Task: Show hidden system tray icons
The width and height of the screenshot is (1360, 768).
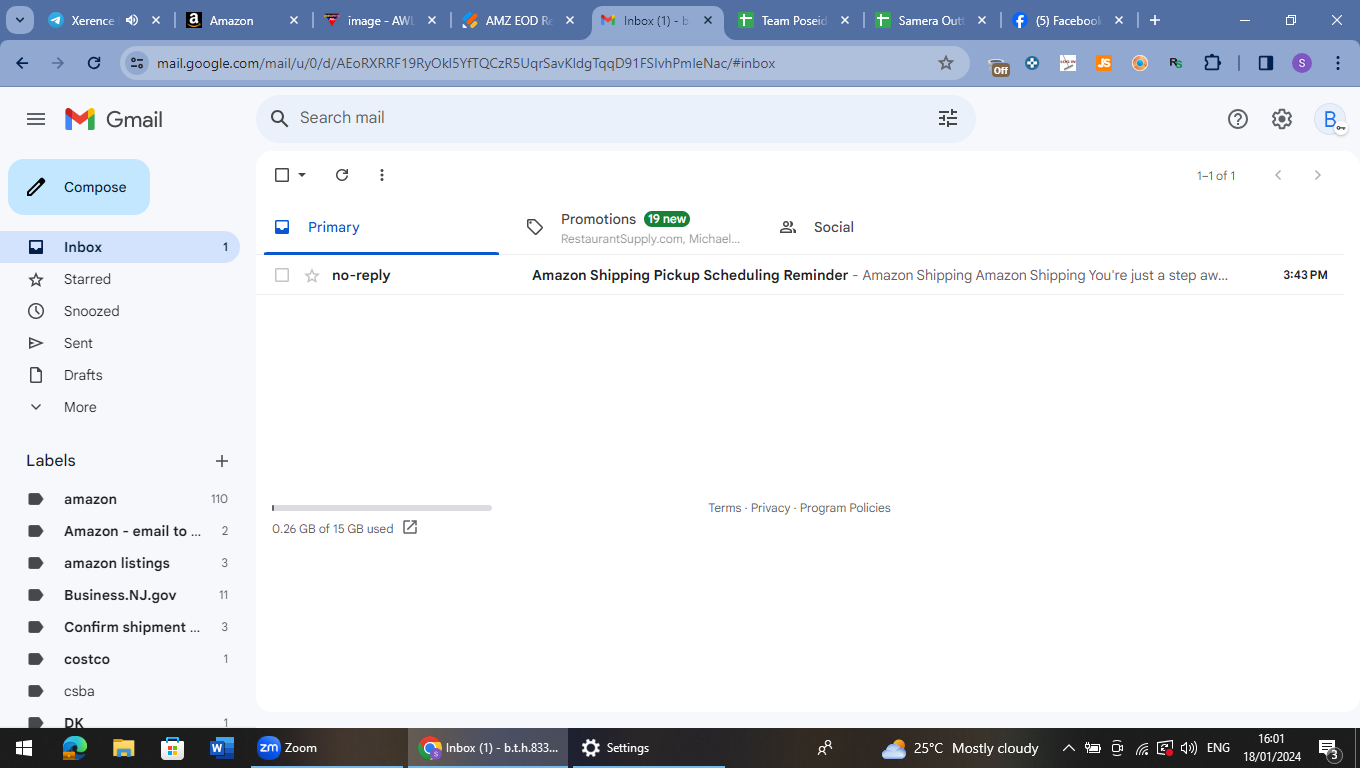Action: click(1068, 748)
